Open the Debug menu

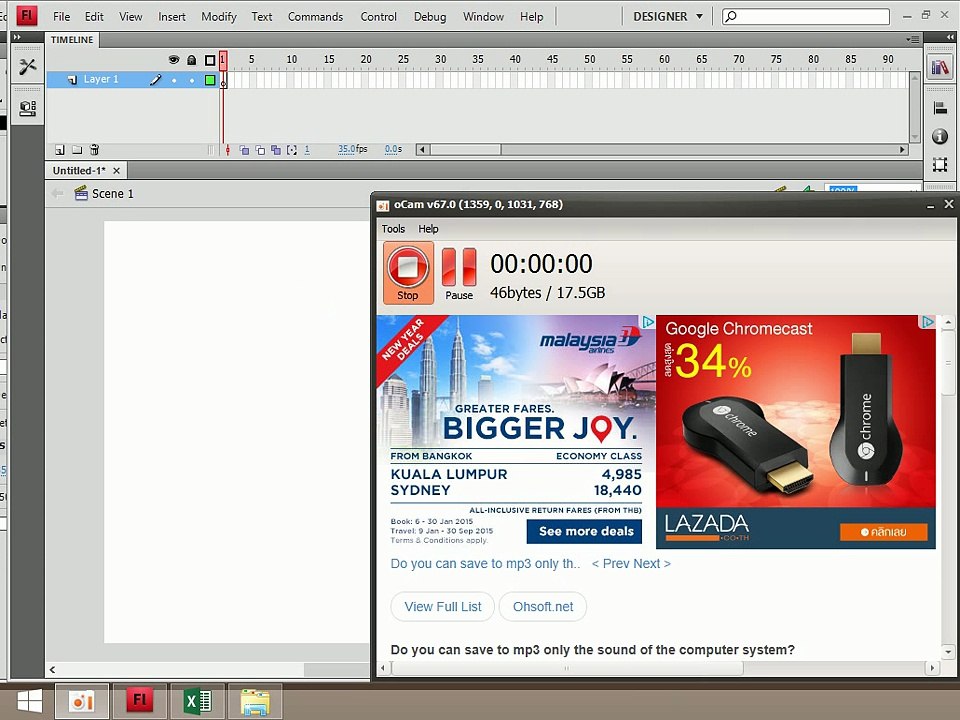[x=430, y=17]
